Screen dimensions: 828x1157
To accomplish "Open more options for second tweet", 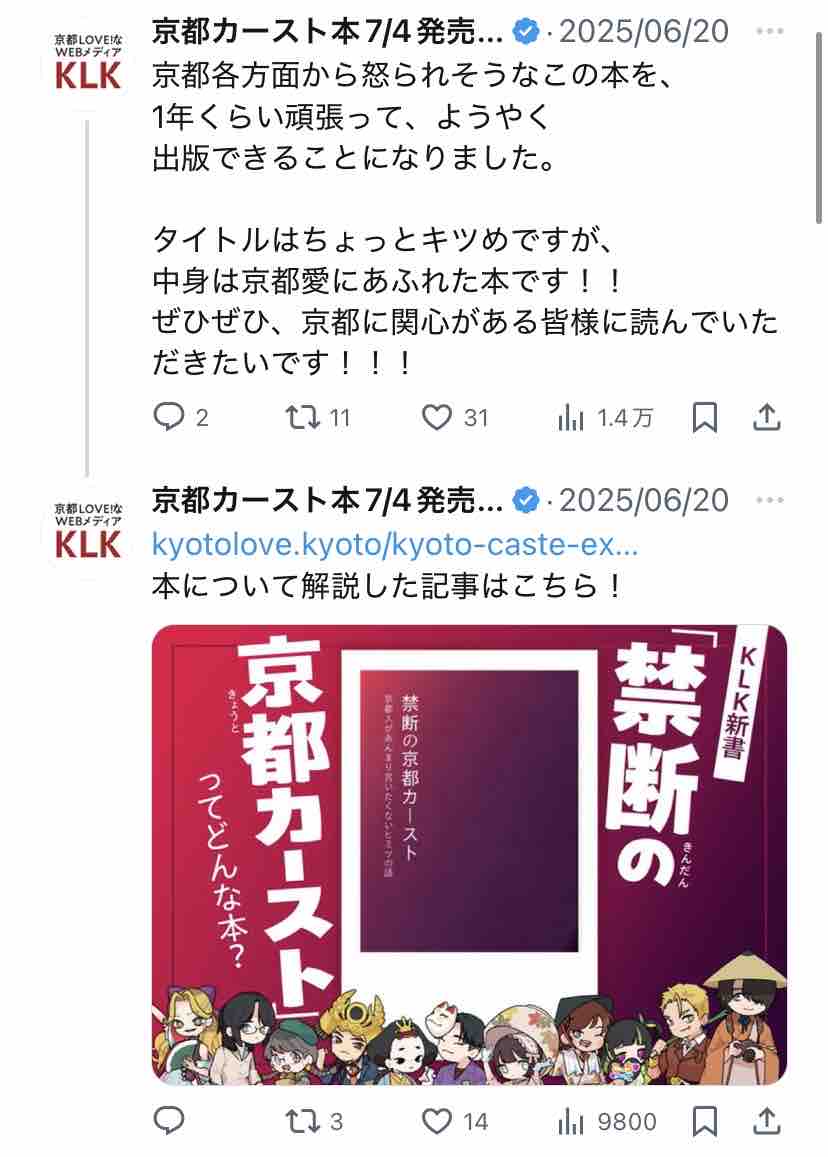I will [x=770, y=500].
